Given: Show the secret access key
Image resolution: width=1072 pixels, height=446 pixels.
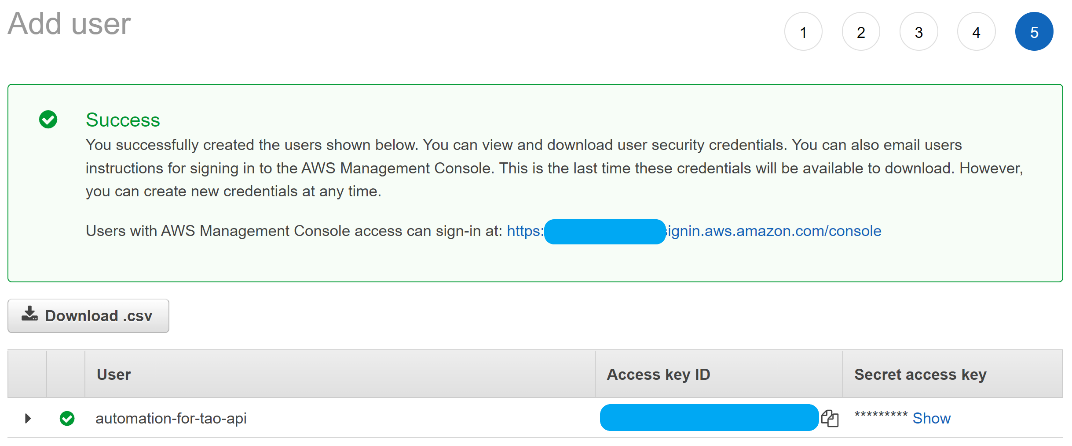Looking at the screenshot, I should point(931,418).
